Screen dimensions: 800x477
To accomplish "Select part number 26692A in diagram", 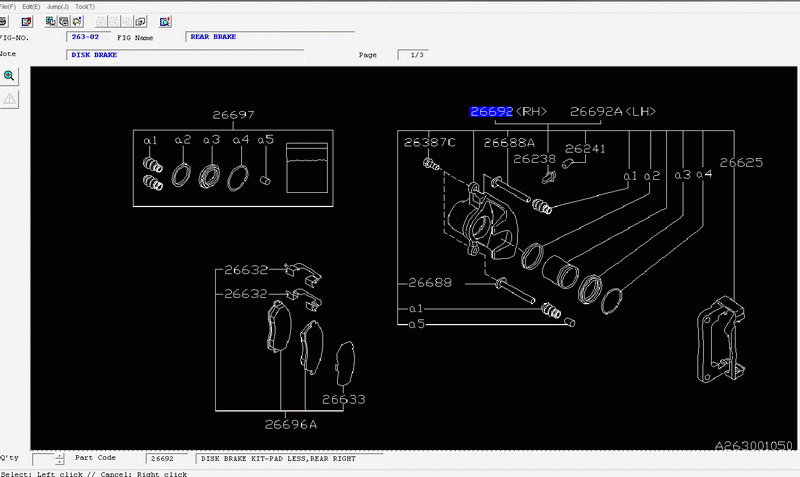I will click(596, 112).
